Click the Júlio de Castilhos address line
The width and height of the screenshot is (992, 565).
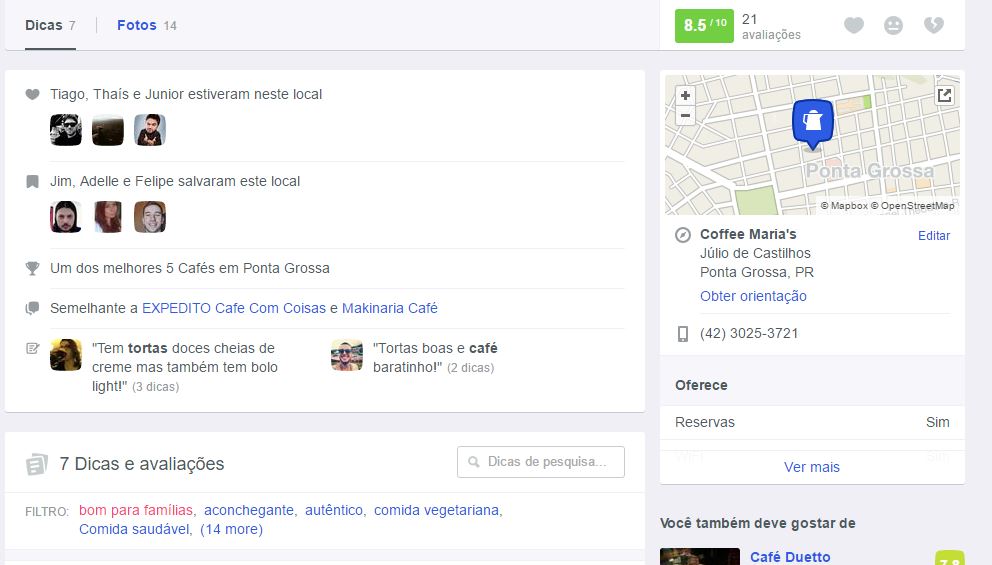(755, 253)
